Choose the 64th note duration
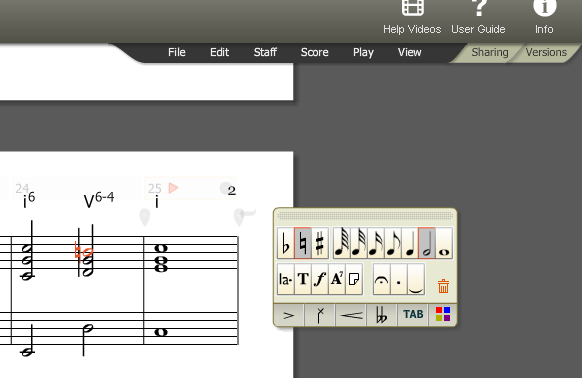Screen dimensions: 582x378 tap(341, 243)
